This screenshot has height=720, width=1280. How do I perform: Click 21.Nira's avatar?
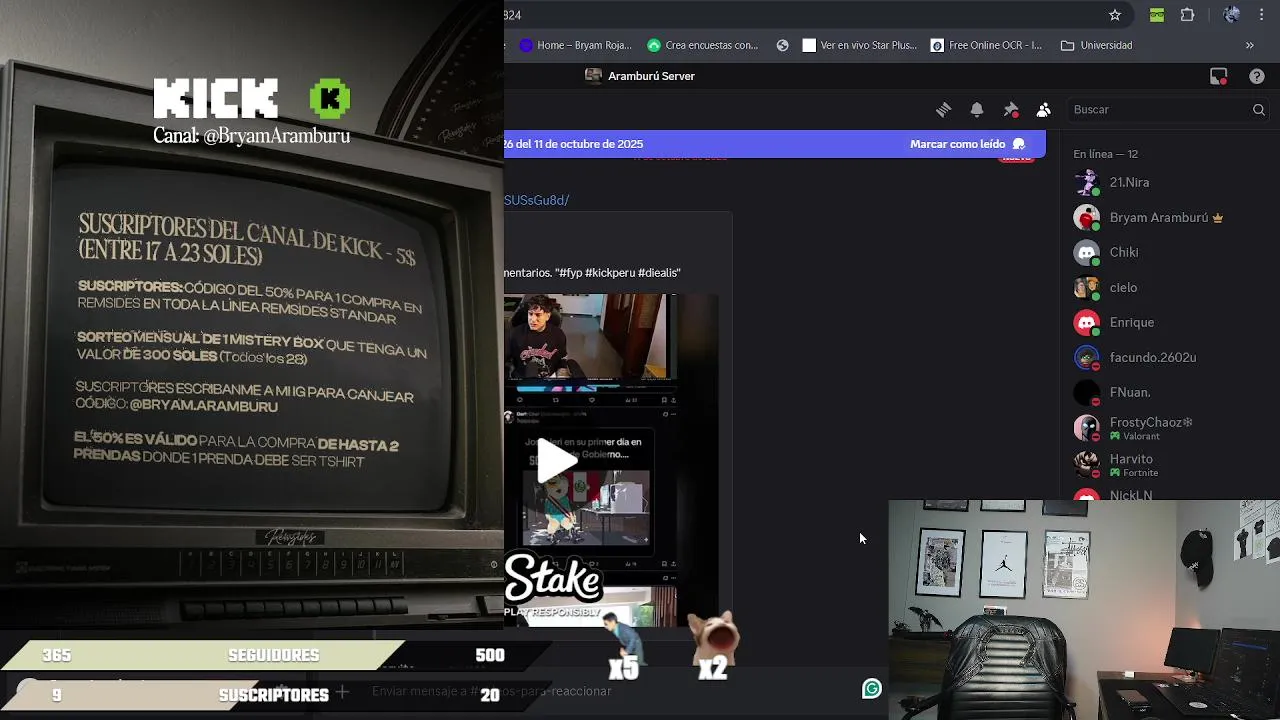[x=1087, y=183]
